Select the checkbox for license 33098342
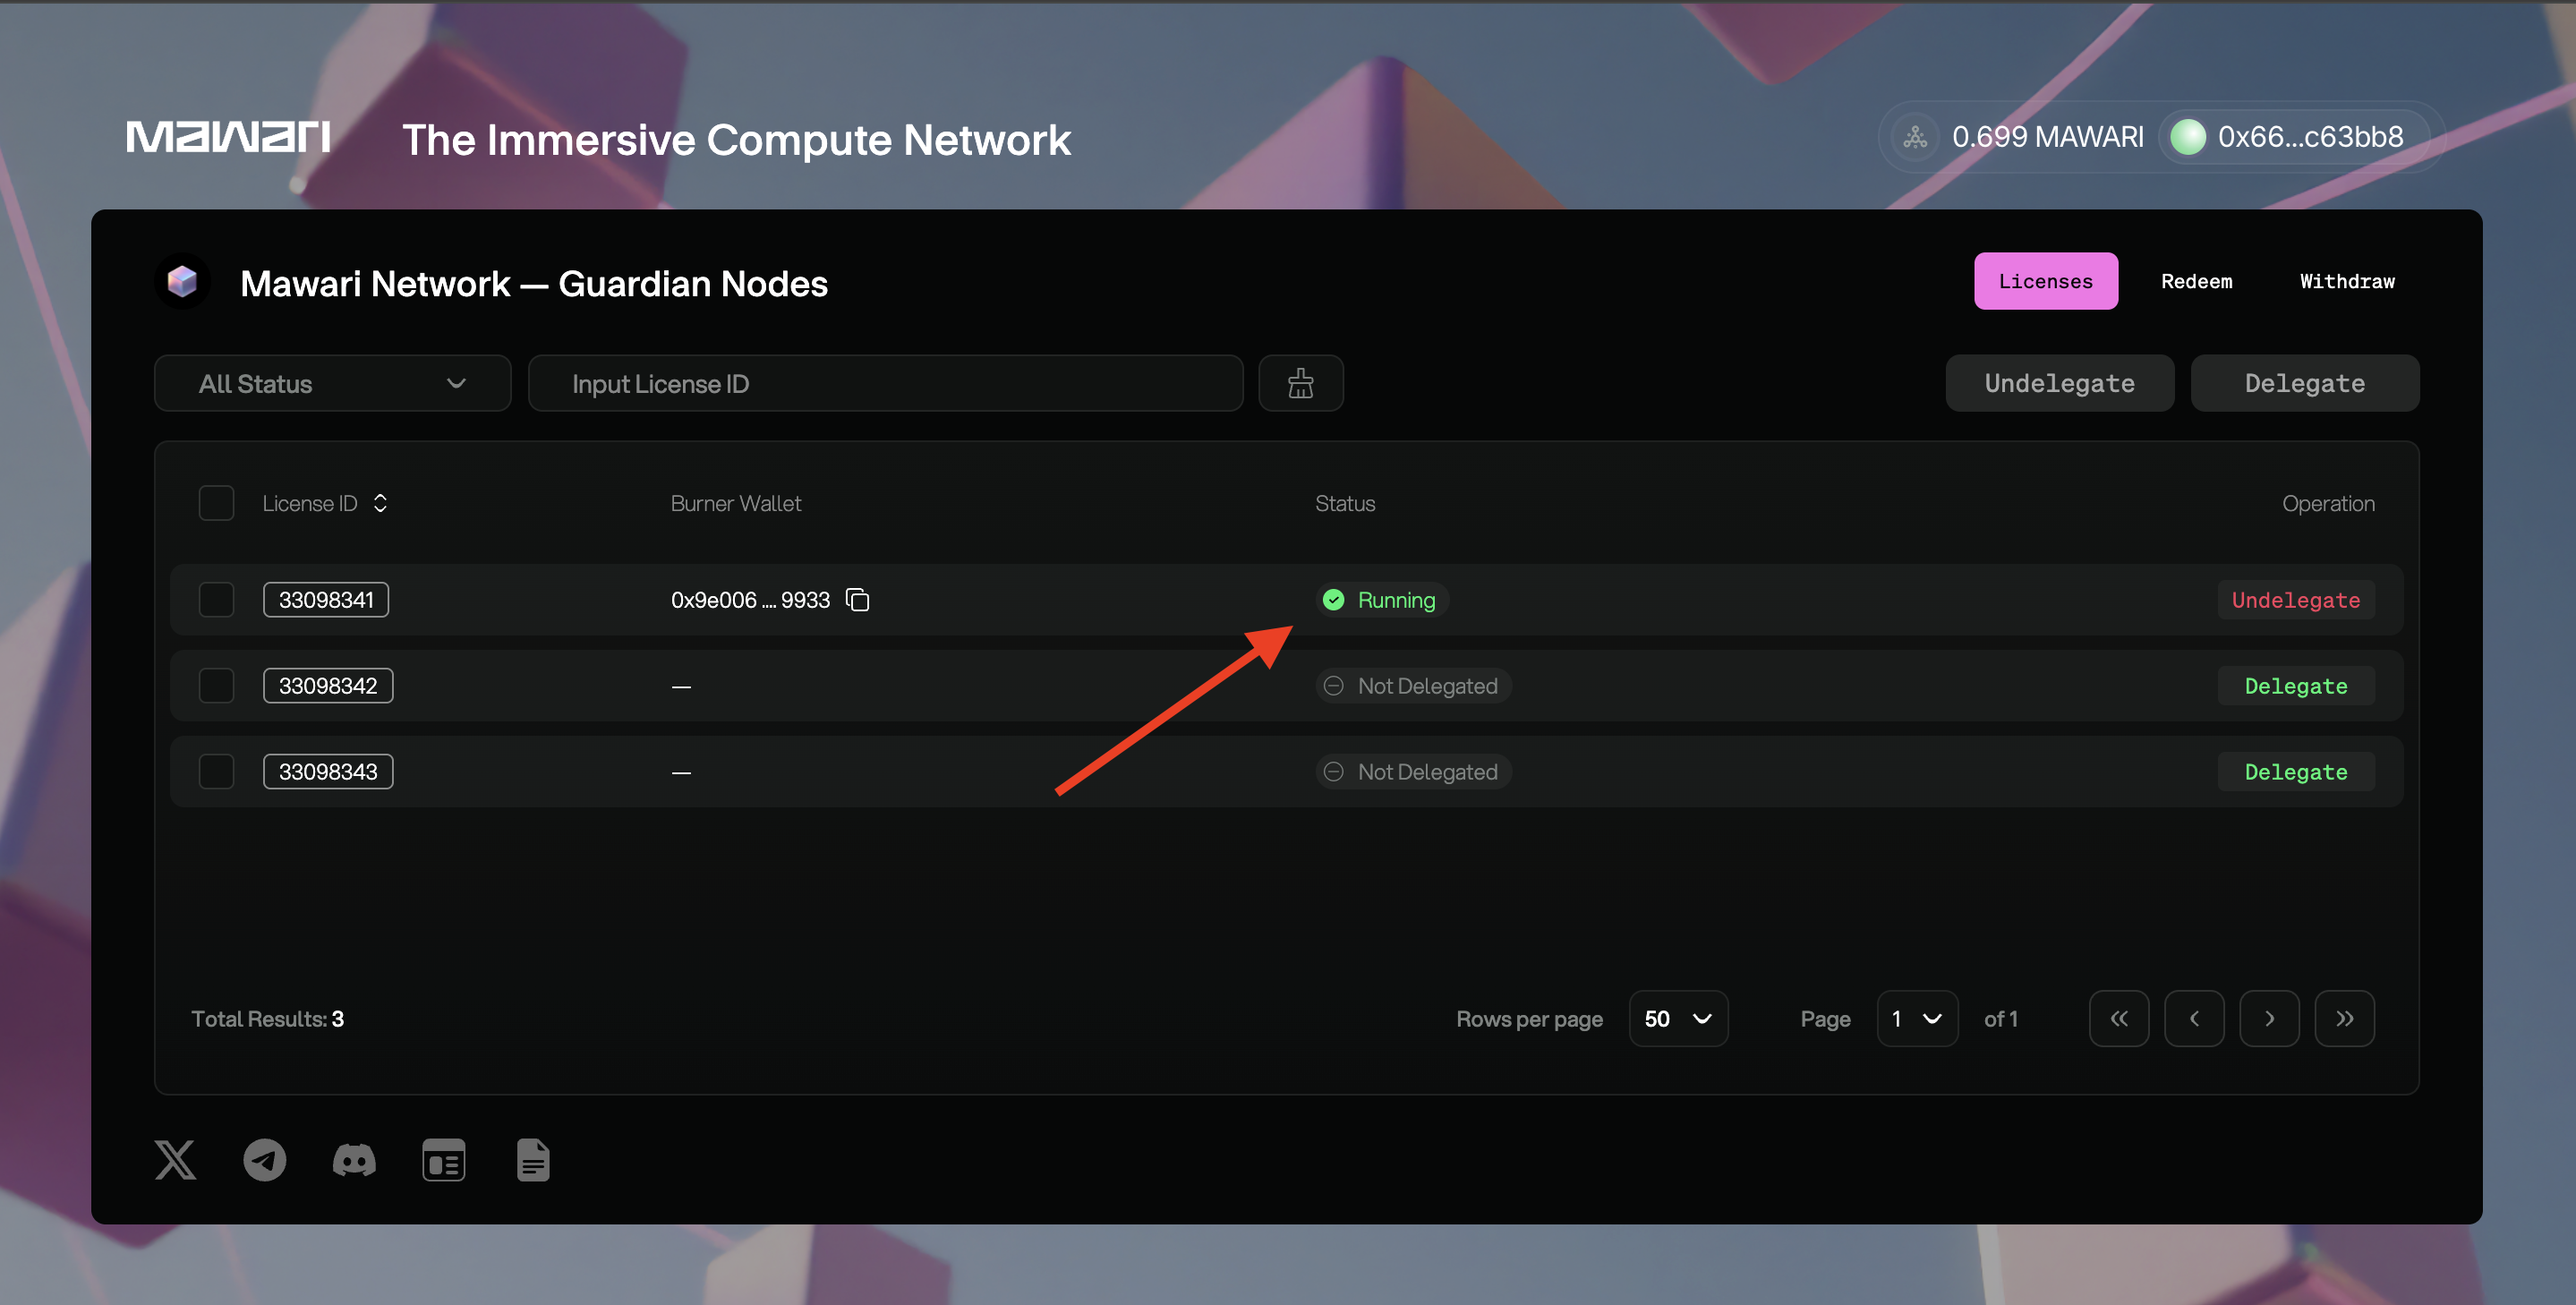This screenshot has height=1305, width=2576. [x=216, y=686]
